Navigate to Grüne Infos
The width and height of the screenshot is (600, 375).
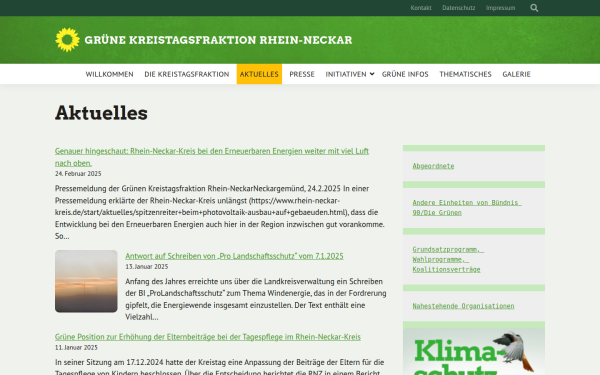click(x=405, y=74)
